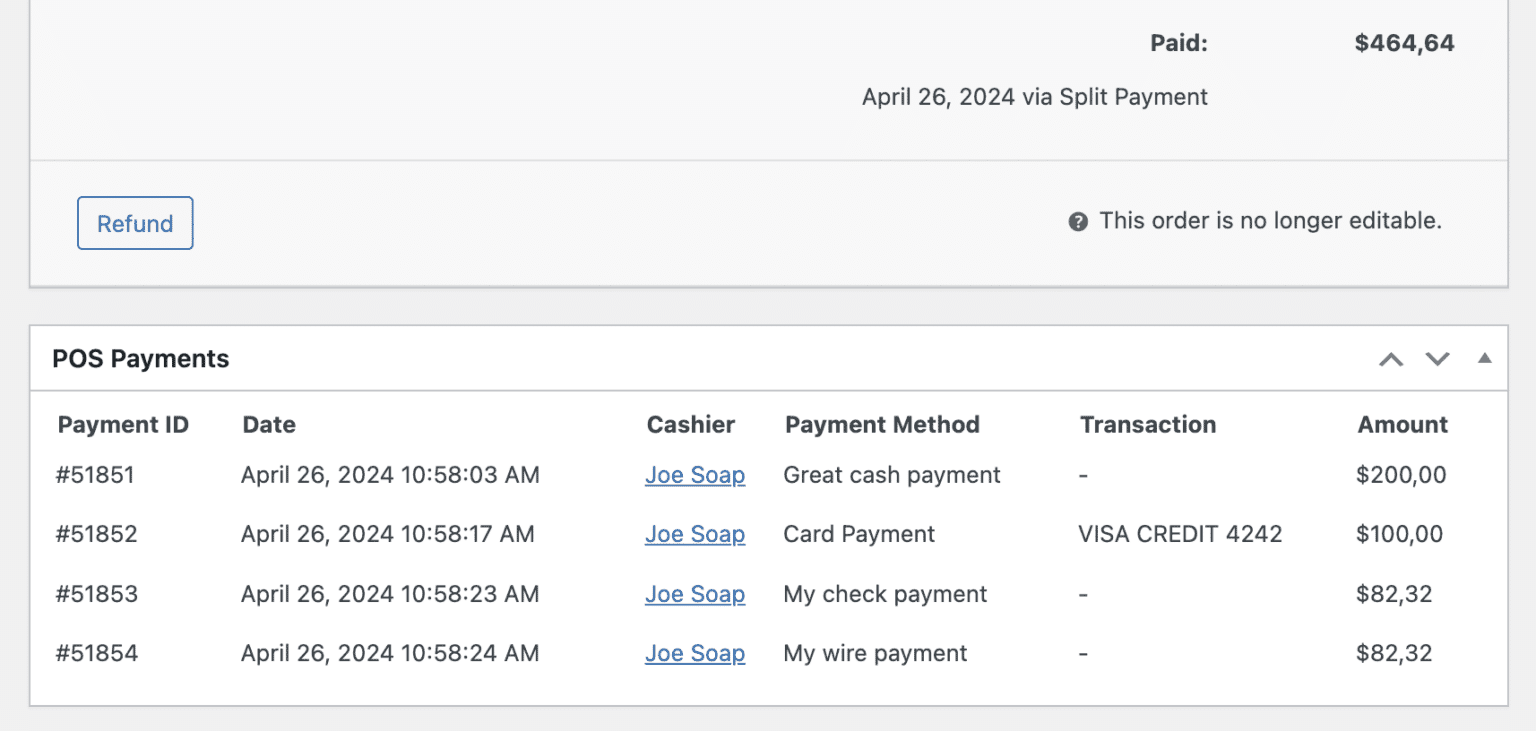The image size is (1536, 731).
Task: Select the Payment ID column header
Action: [x=123, y=425]
